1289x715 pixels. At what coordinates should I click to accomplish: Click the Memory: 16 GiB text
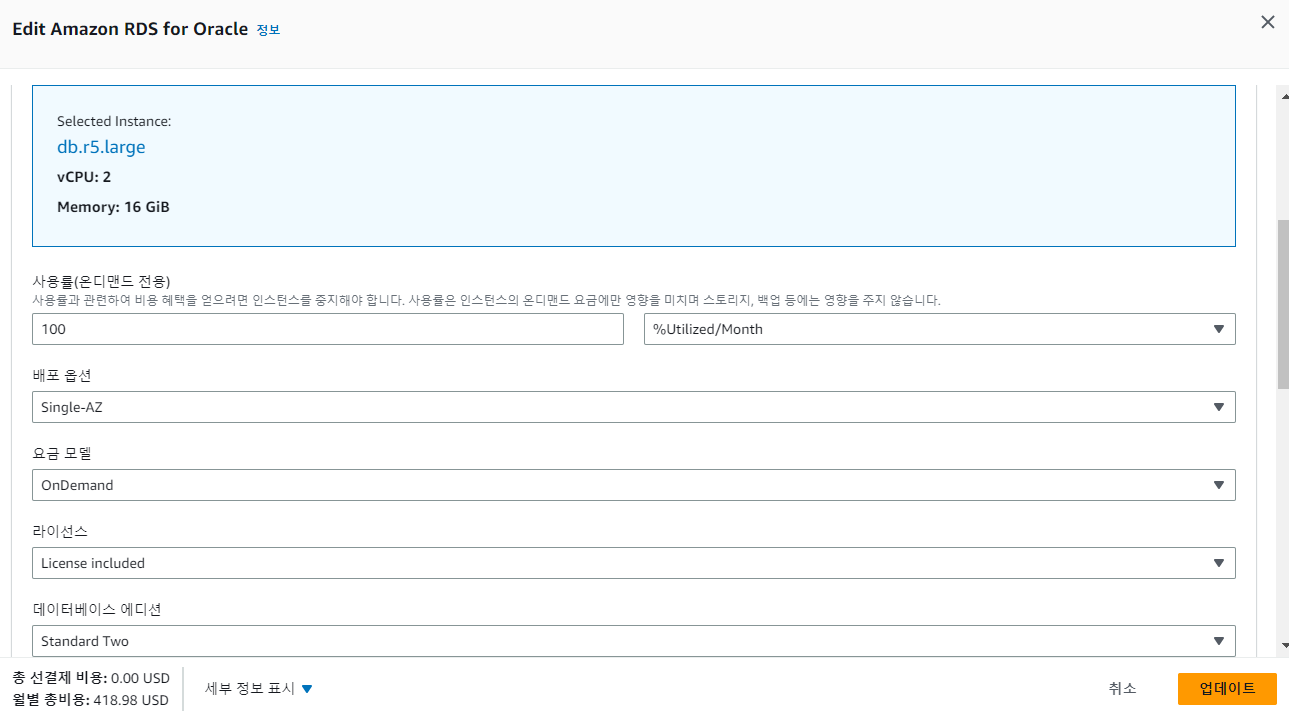coord(113,207)
